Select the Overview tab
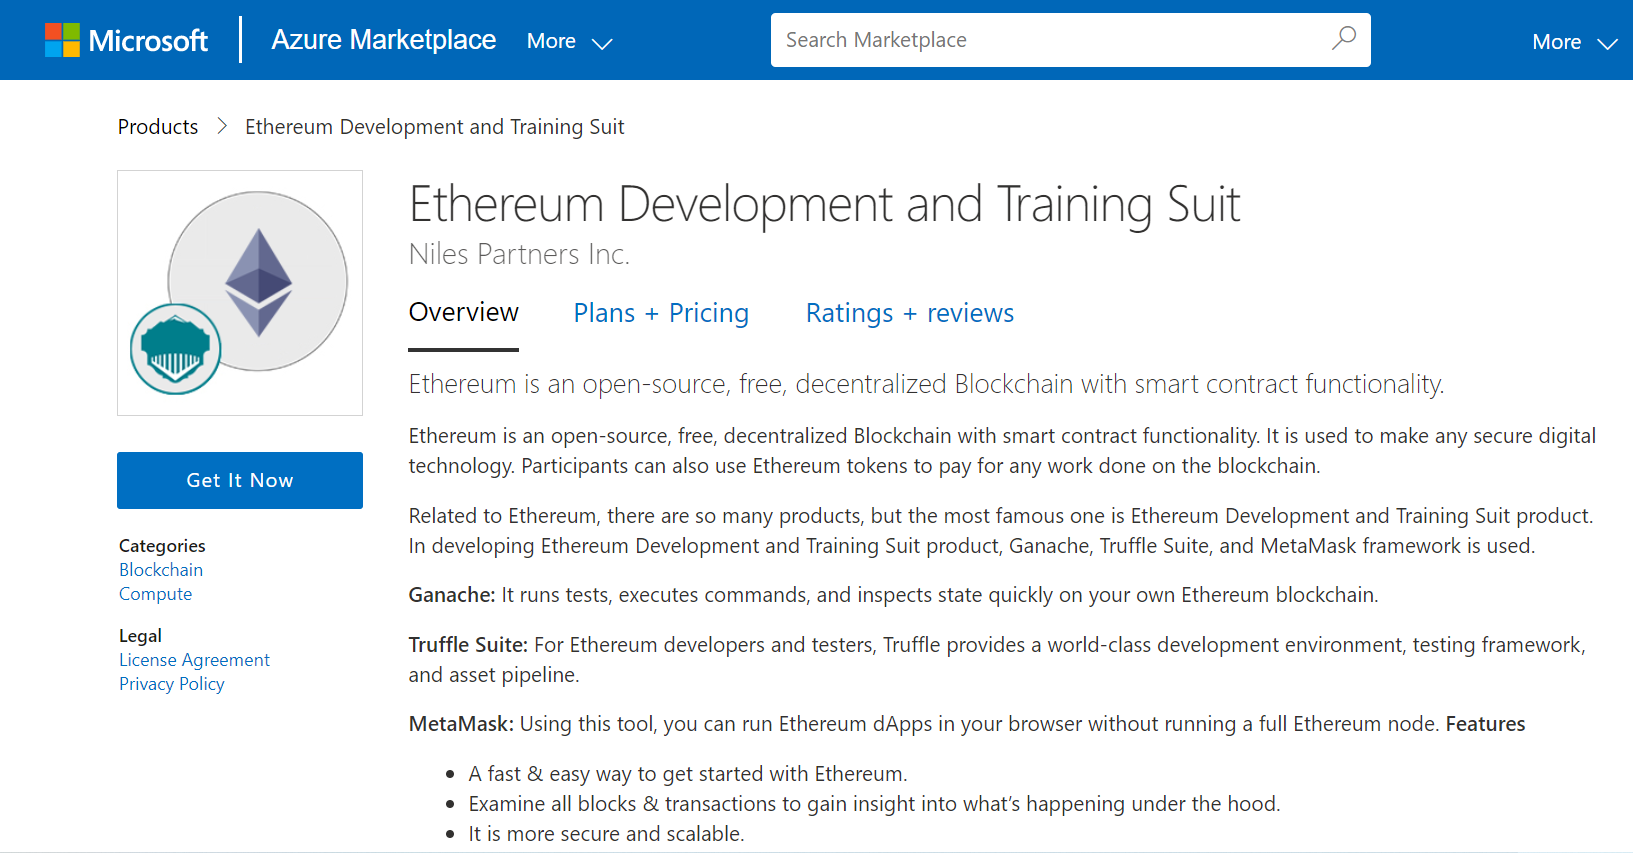Screen dimensions: 1633x853 click(x=463, y=313)
